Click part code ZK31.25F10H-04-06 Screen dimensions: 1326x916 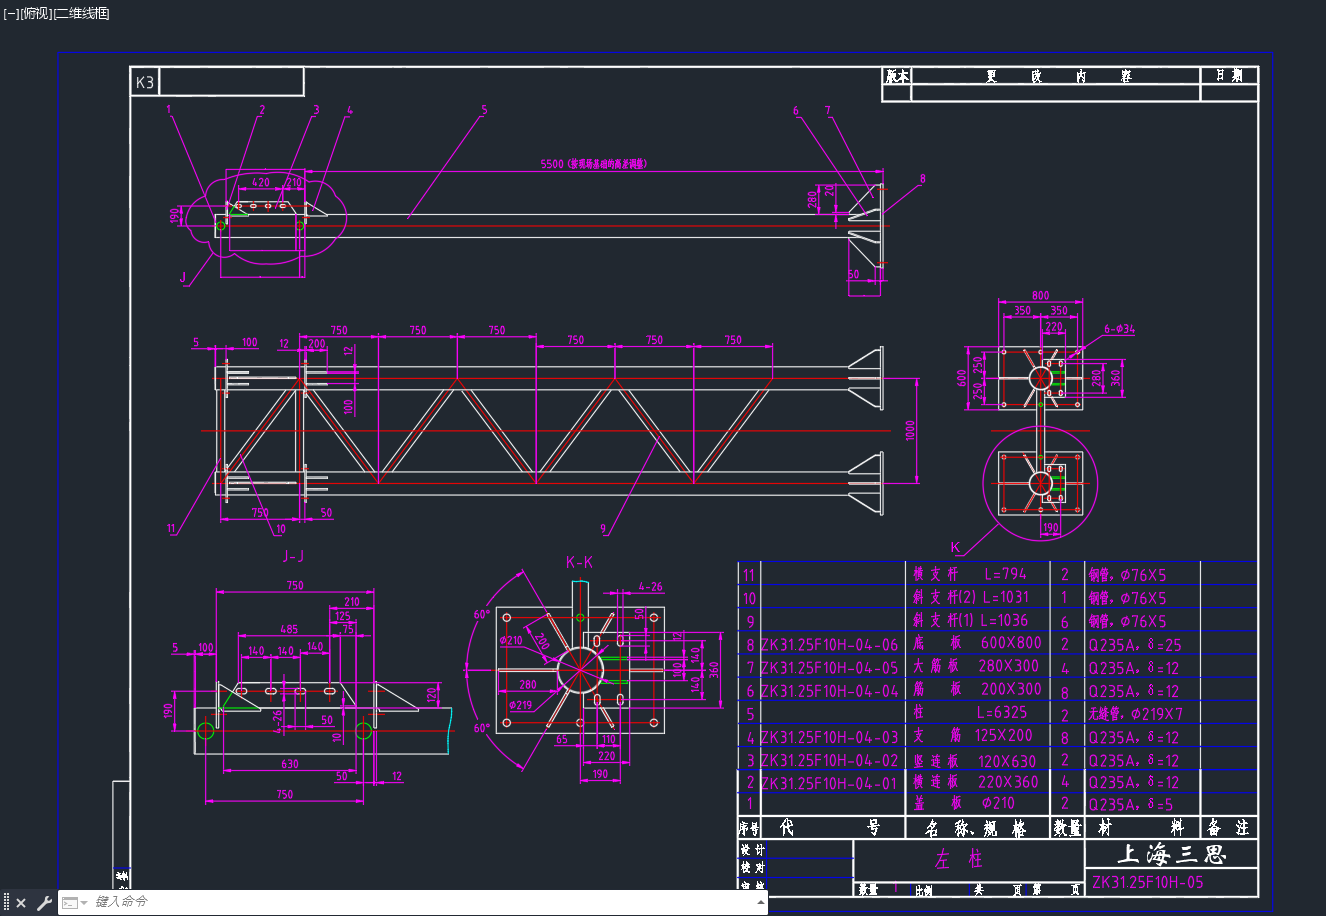tap(829, 645)
